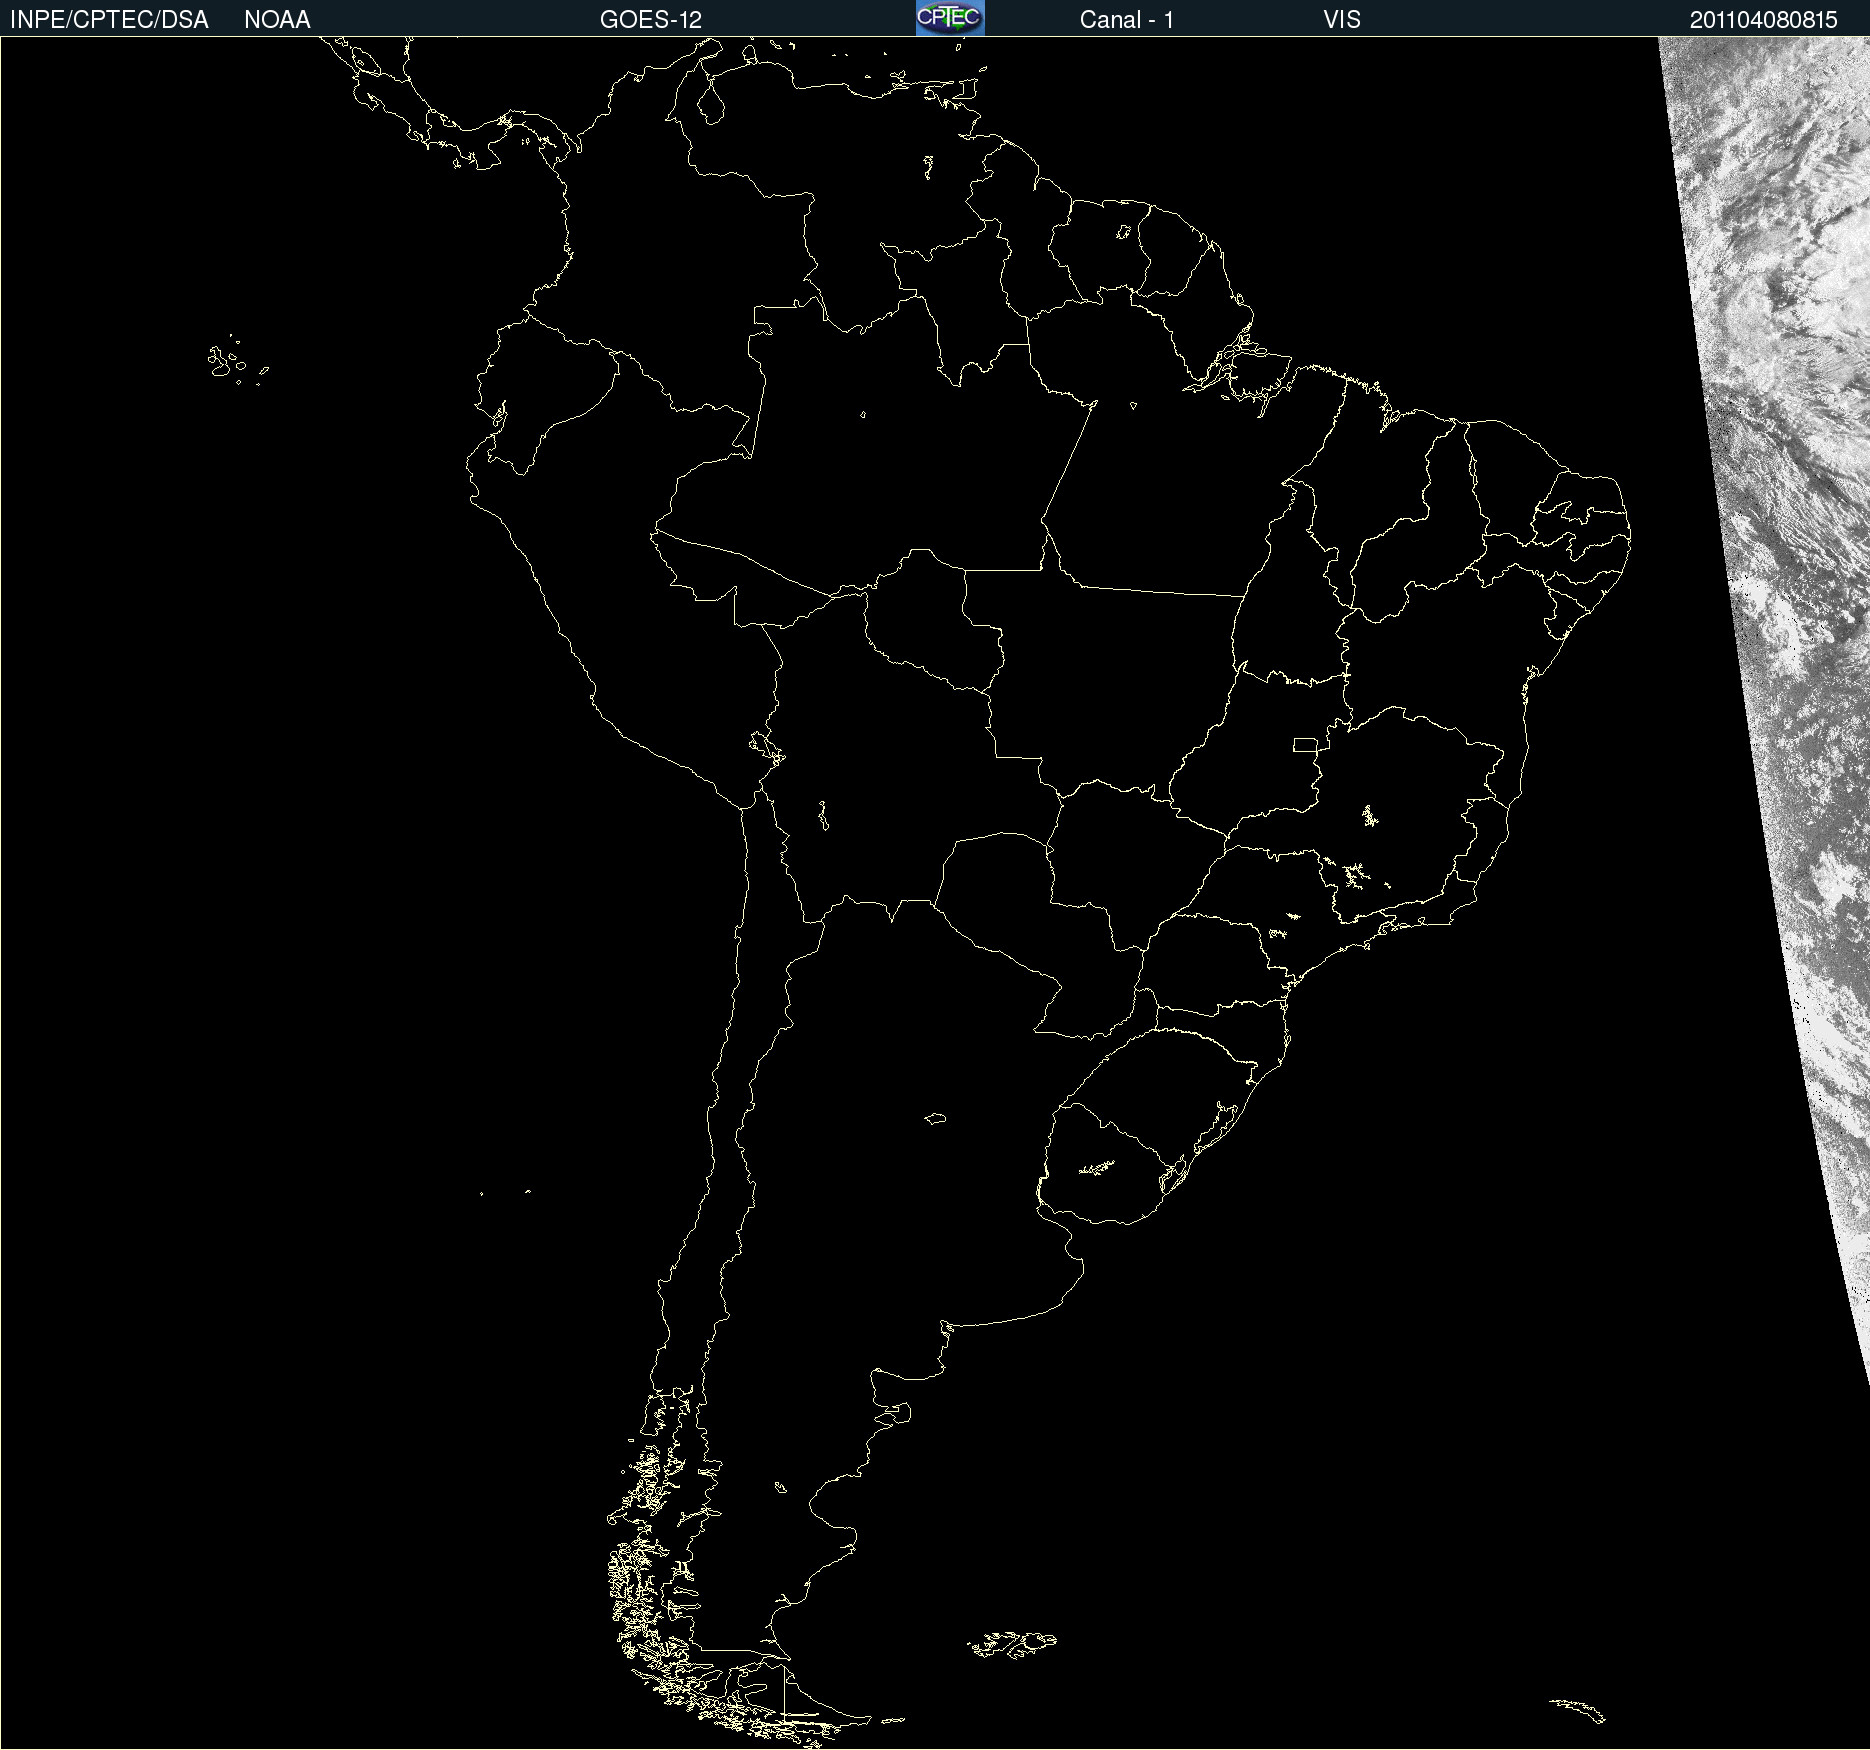The image size is (1870, 1750).
Task: Click the Canal - 1 channel label
Action: (1127, 20)
